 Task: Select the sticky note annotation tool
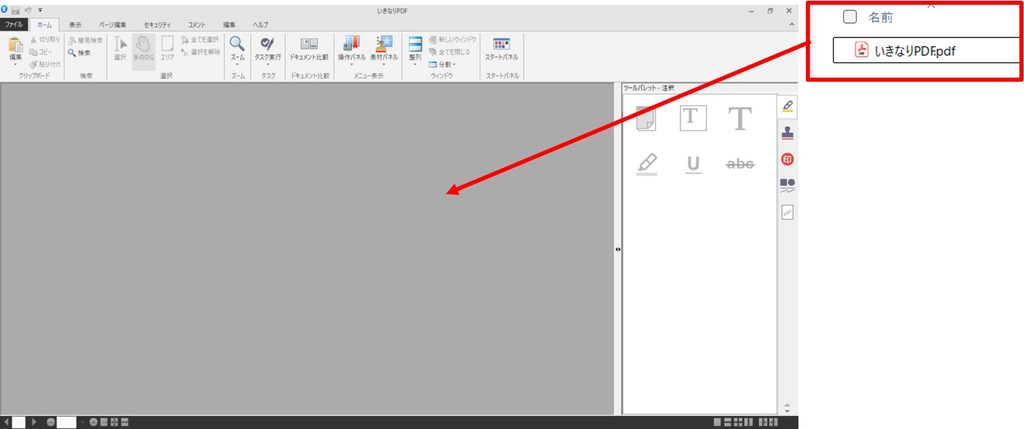[x=645, y=119]
